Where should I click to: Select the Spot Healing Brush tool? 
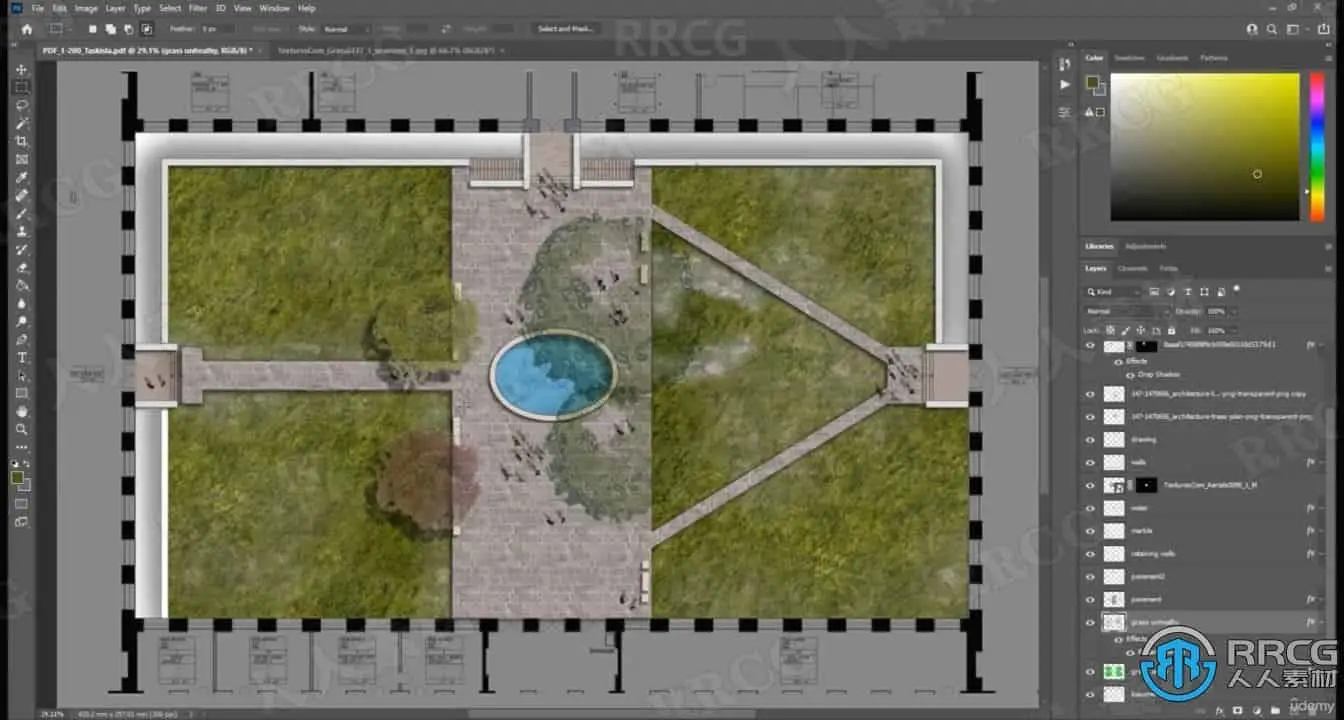(x=22, y=196)
